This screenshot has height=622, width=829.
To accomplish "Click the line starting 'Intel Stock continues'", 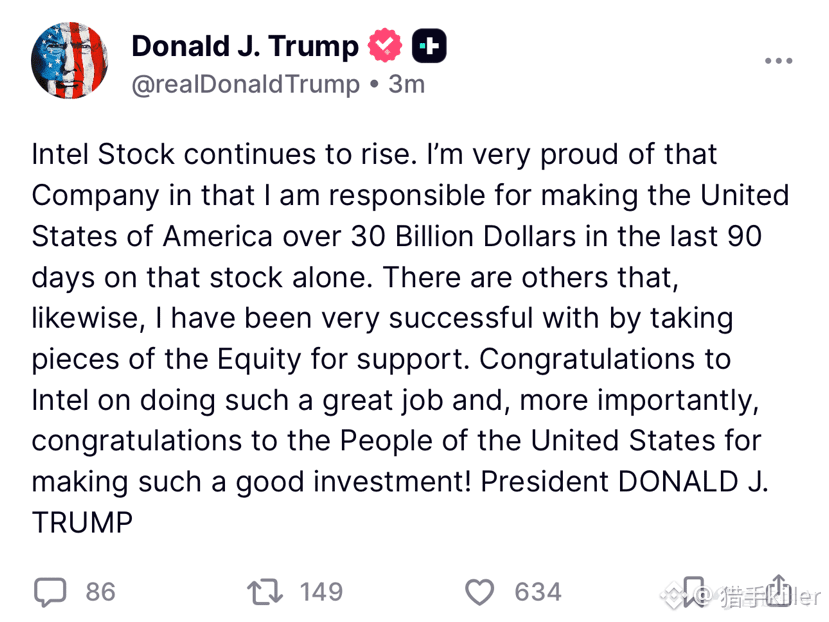I will [x=374, y=155].
